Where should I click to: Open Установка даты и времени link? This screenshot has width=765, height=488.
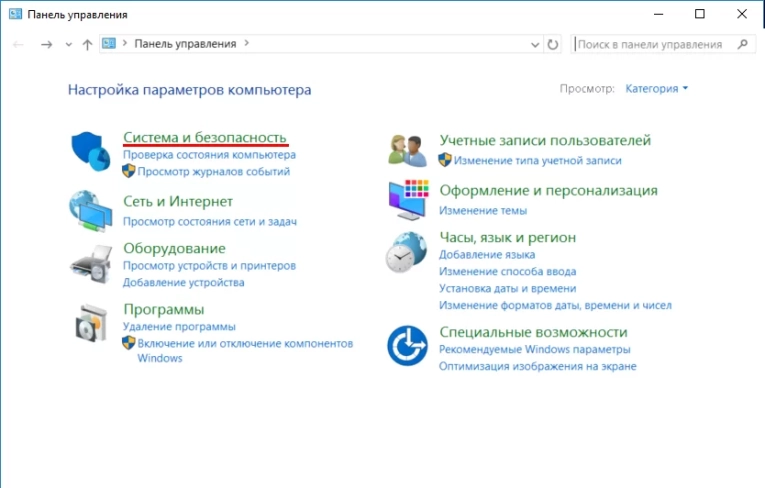507,288
